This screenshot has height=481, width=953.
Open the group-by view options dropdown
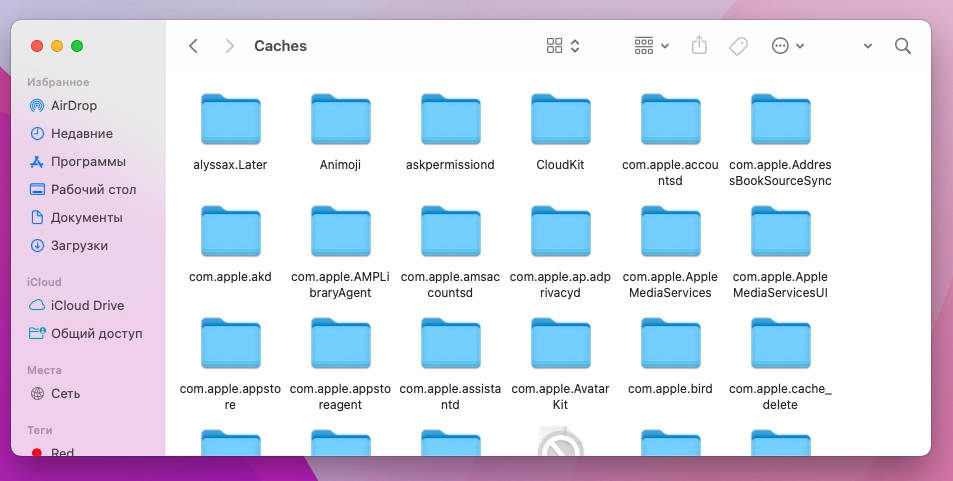tap(651, 46)
